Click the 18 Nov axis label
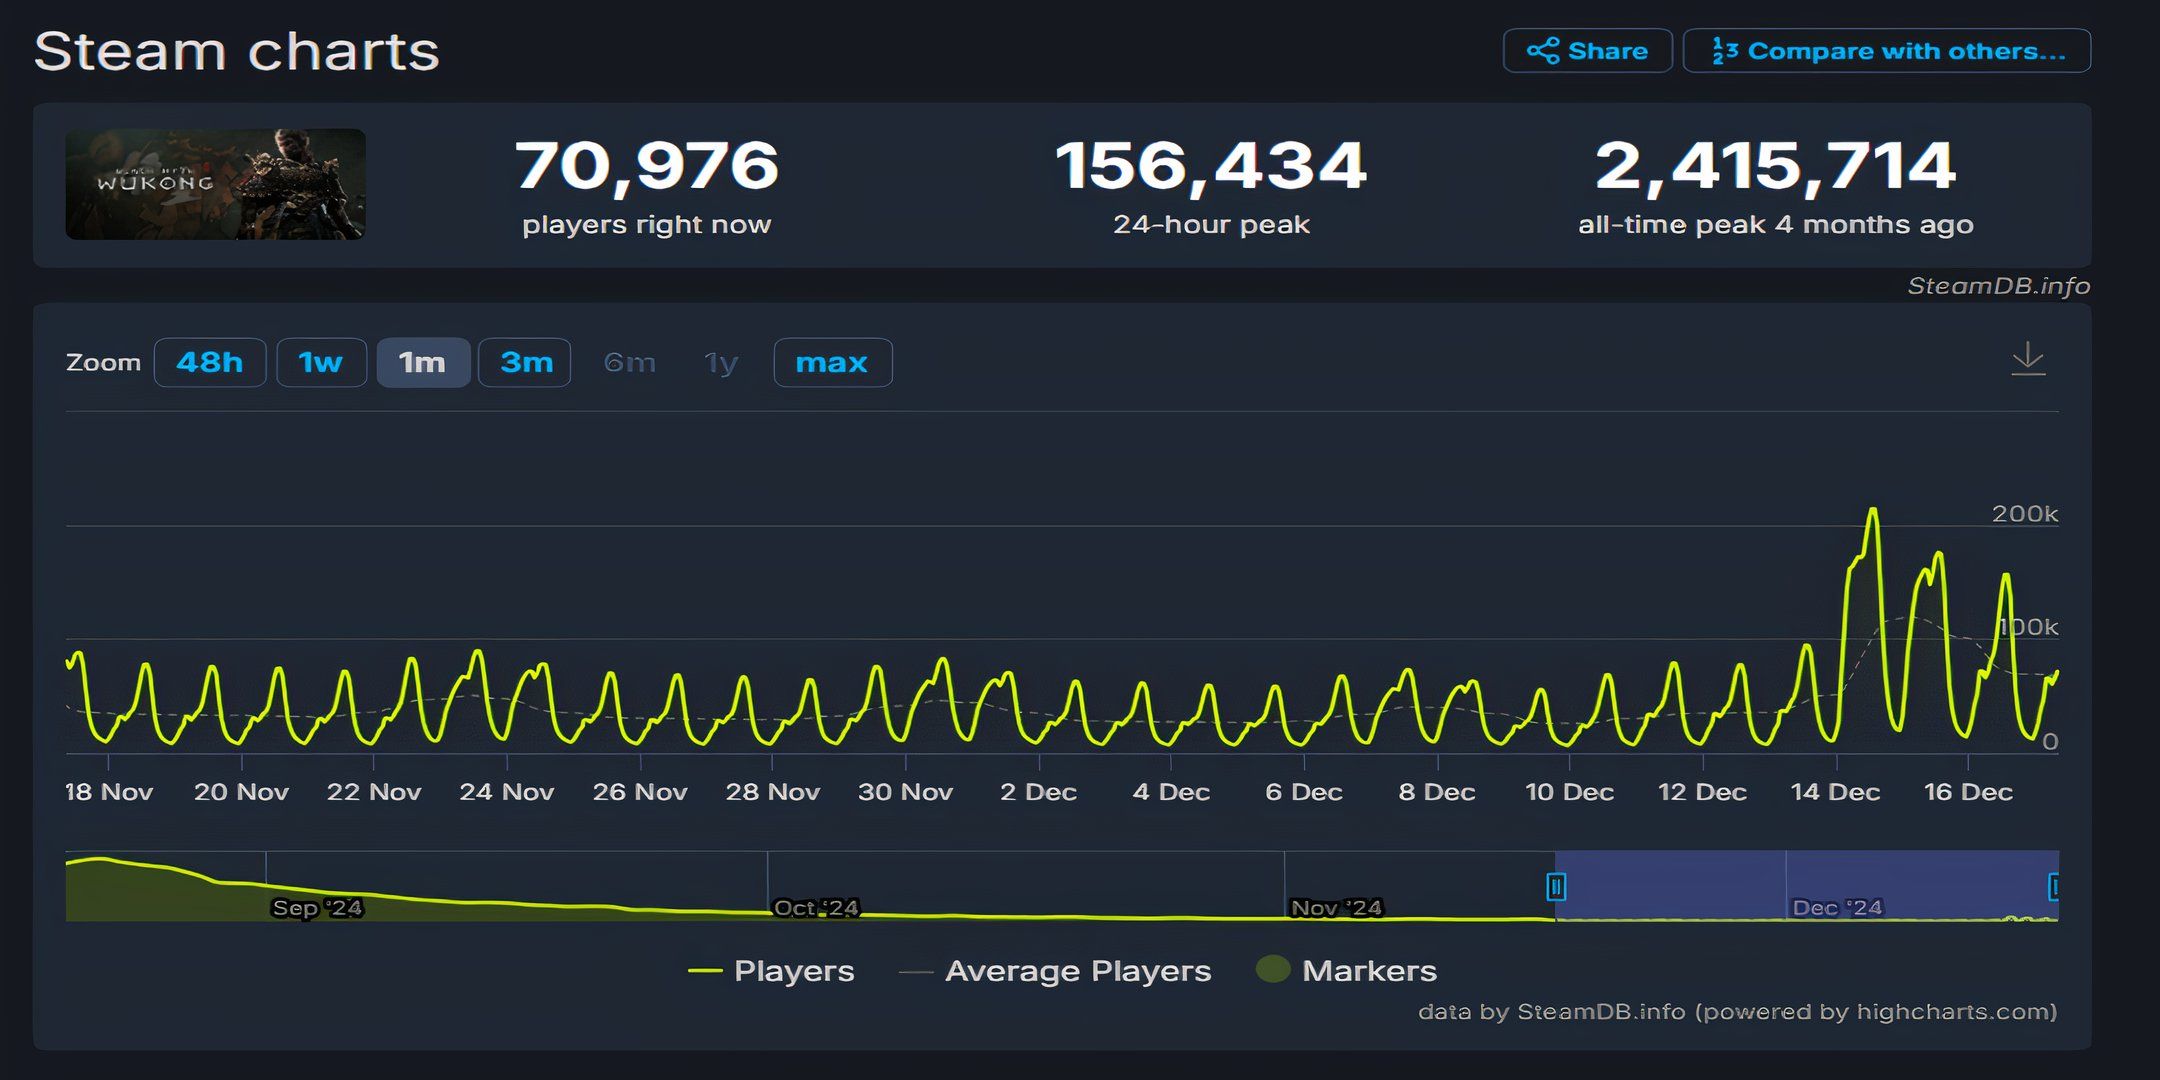Image resolution: width=2160 pixels, height=1080 pixels. coord(109,792)
